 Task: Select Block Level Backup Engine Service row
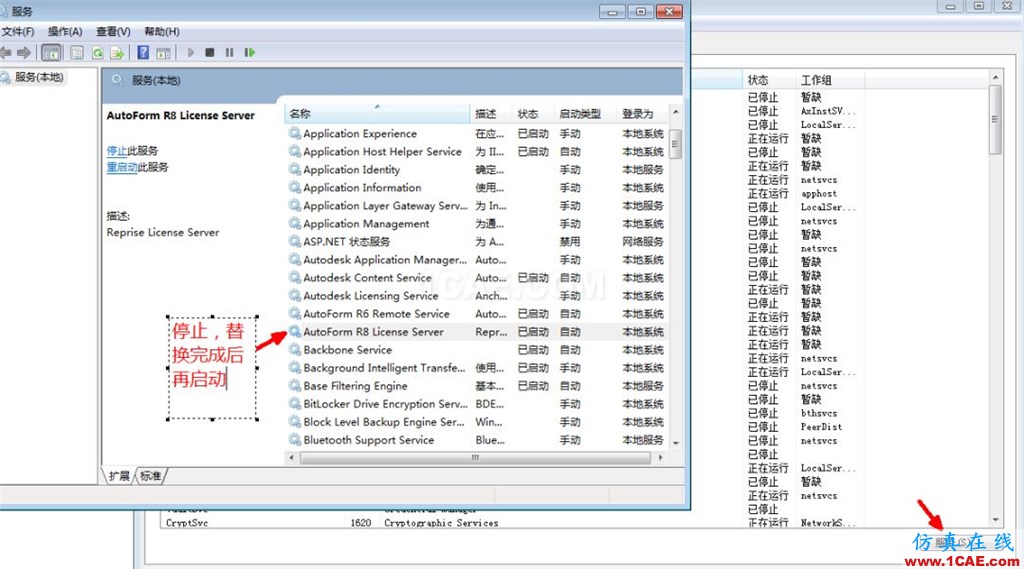pyautogui.click(x=477, y=422)
